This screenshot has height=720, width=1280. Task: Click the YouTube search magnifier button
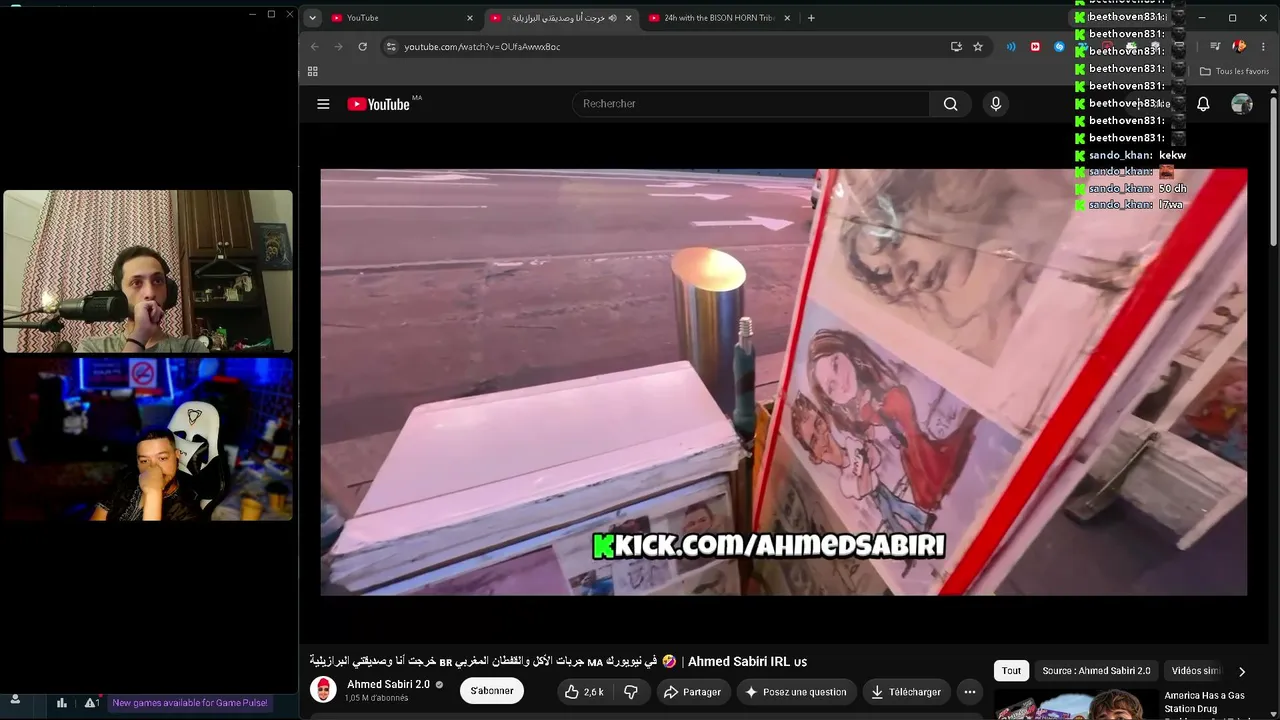coord(950,104)
